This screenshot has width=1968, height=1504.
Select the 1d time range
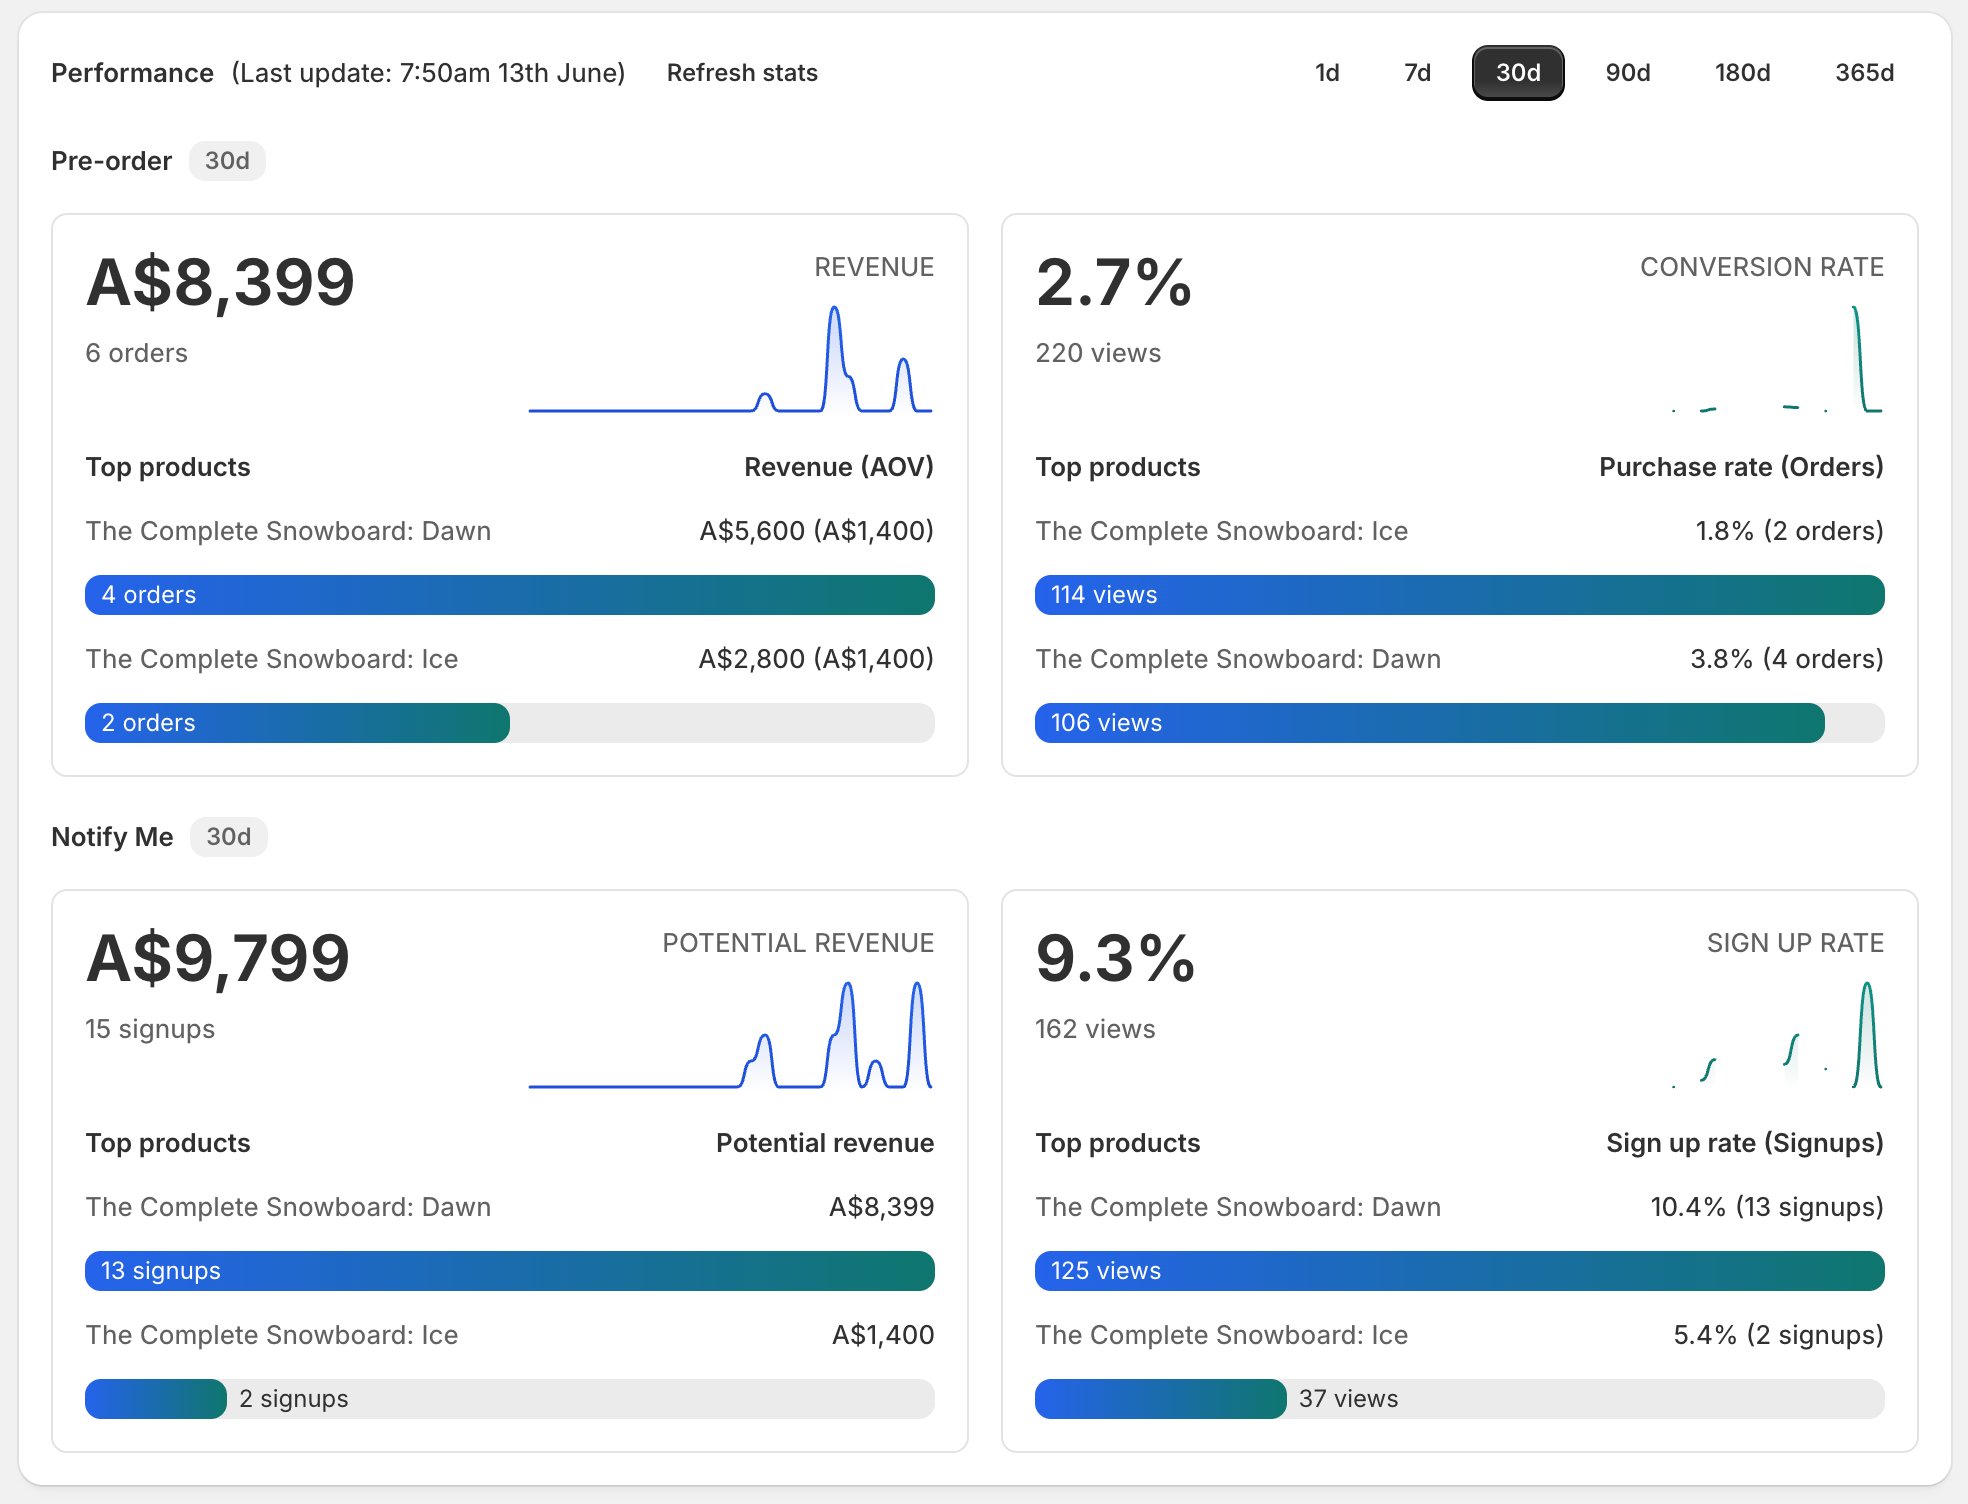(x=1327, y=73)
